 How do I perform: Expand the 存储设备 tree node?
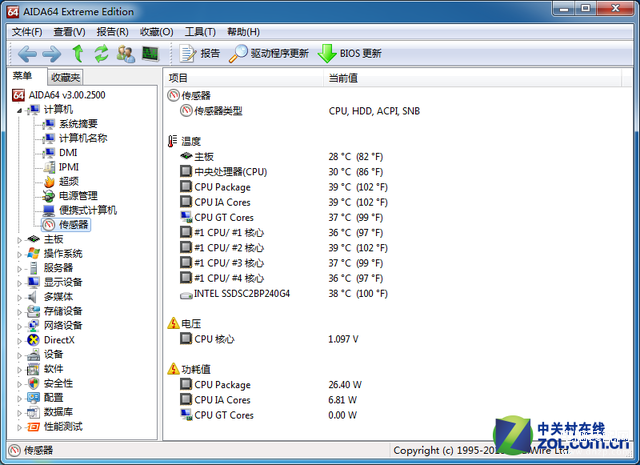pyautogui.click(x=19, y=311)
